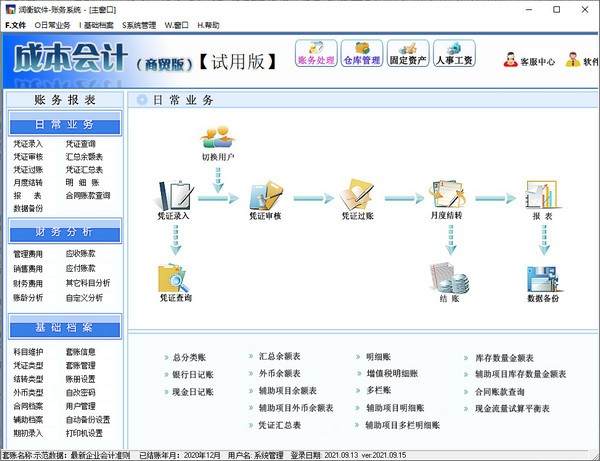Click 数据备份 in the sidebar
Screen dimensions: 600x461
[x=28, y=209]
